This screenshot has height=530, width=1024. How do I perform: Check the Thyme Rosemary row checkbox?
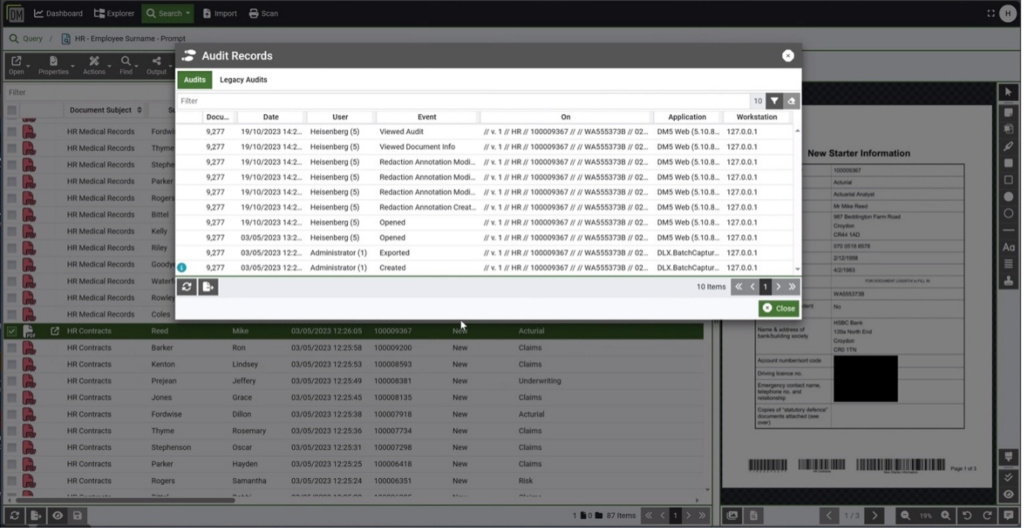(12, 431)
